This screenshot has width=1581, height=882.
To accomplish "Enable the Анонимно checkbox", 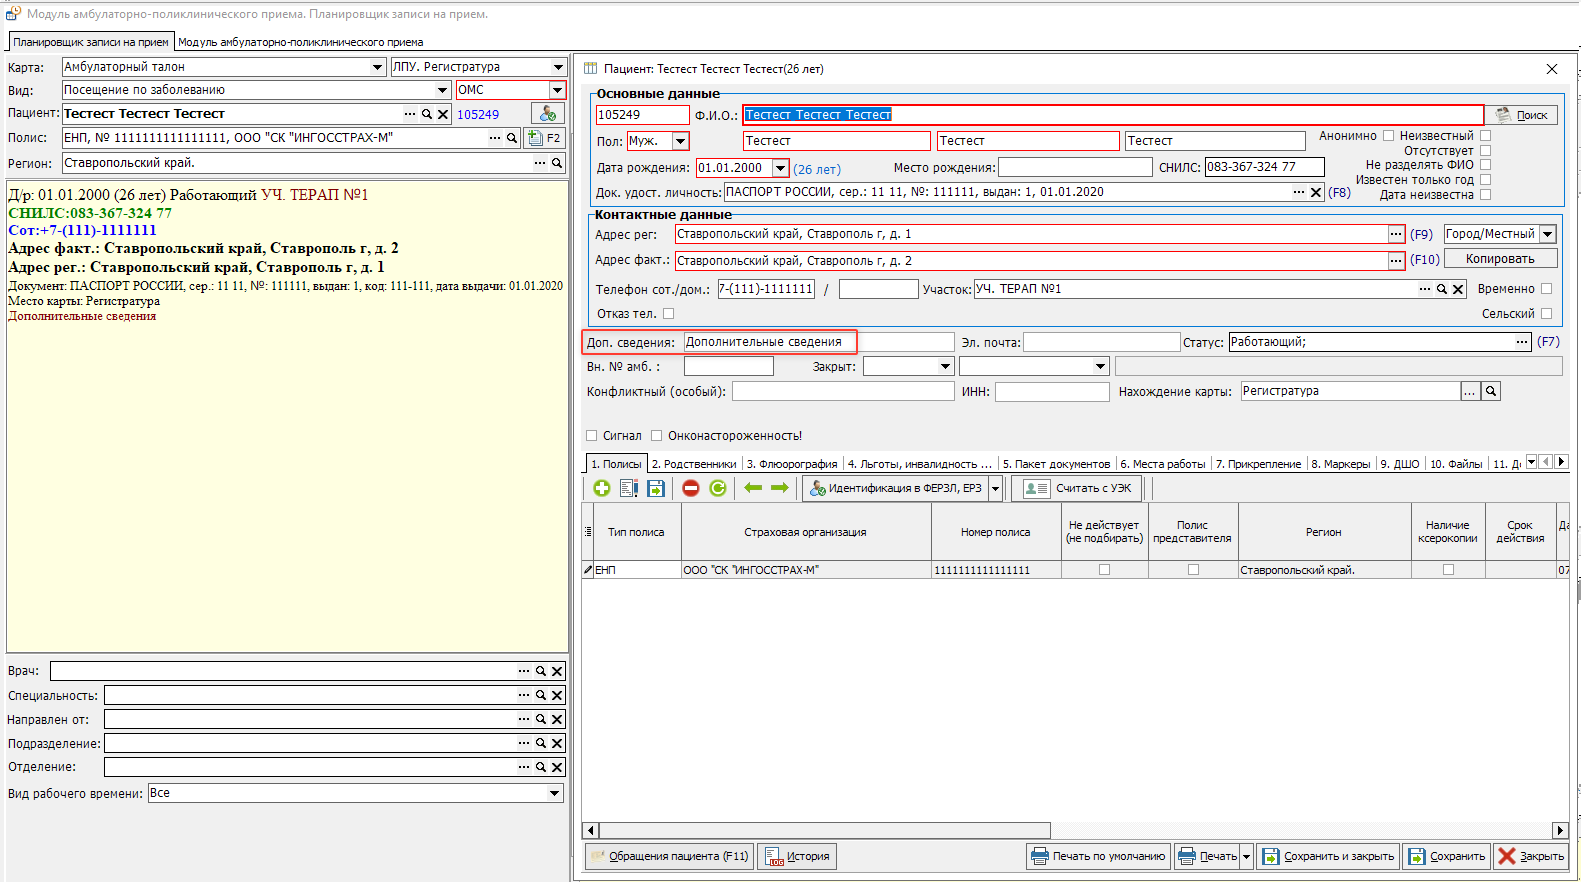I will pyautogui.click(x=1388, y=136).
